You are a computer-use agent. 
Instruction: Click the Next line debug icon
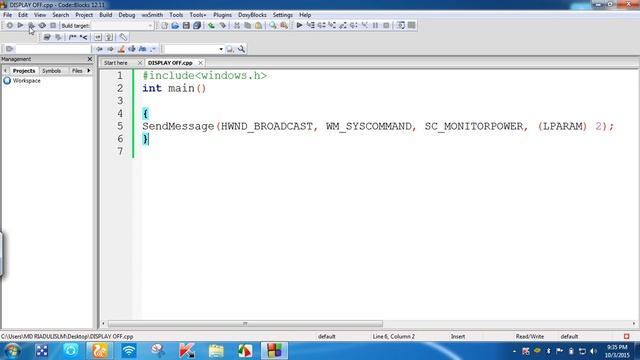(322, 25)
